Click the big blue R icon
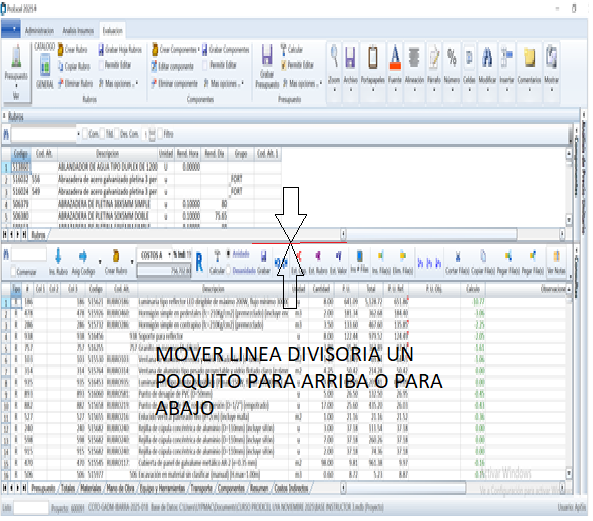Image resolution: width=593 pixels, height=521 pixels. tap(199, 262)
